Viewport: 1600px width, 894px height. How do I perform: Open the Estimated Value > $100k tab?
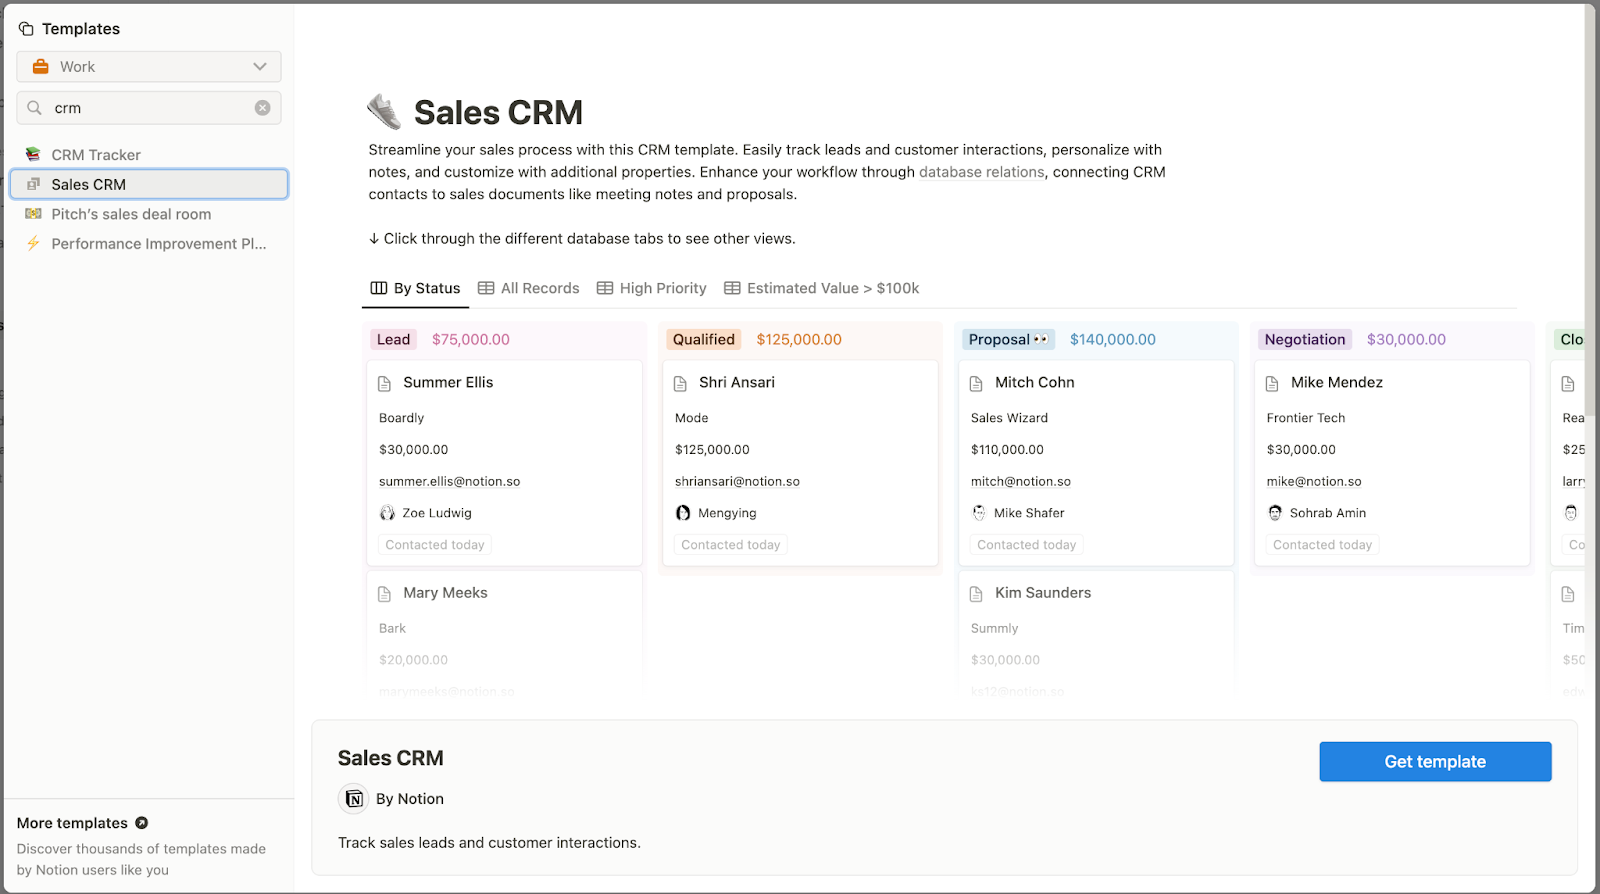pos(822,288)
